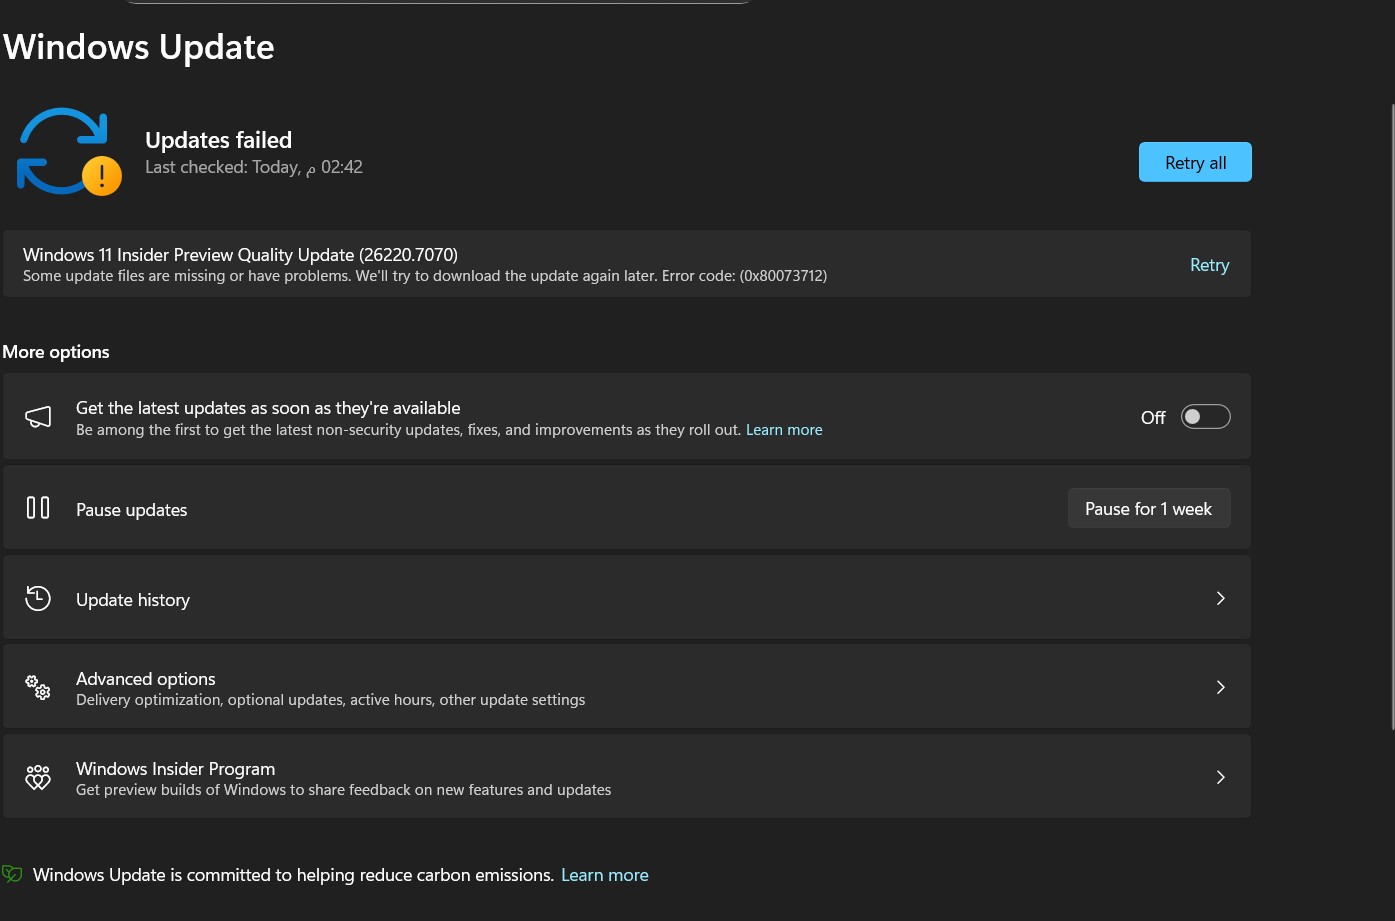Click the Last checked time text
This screenshot has width=1395, height=921.
(254, 167)
